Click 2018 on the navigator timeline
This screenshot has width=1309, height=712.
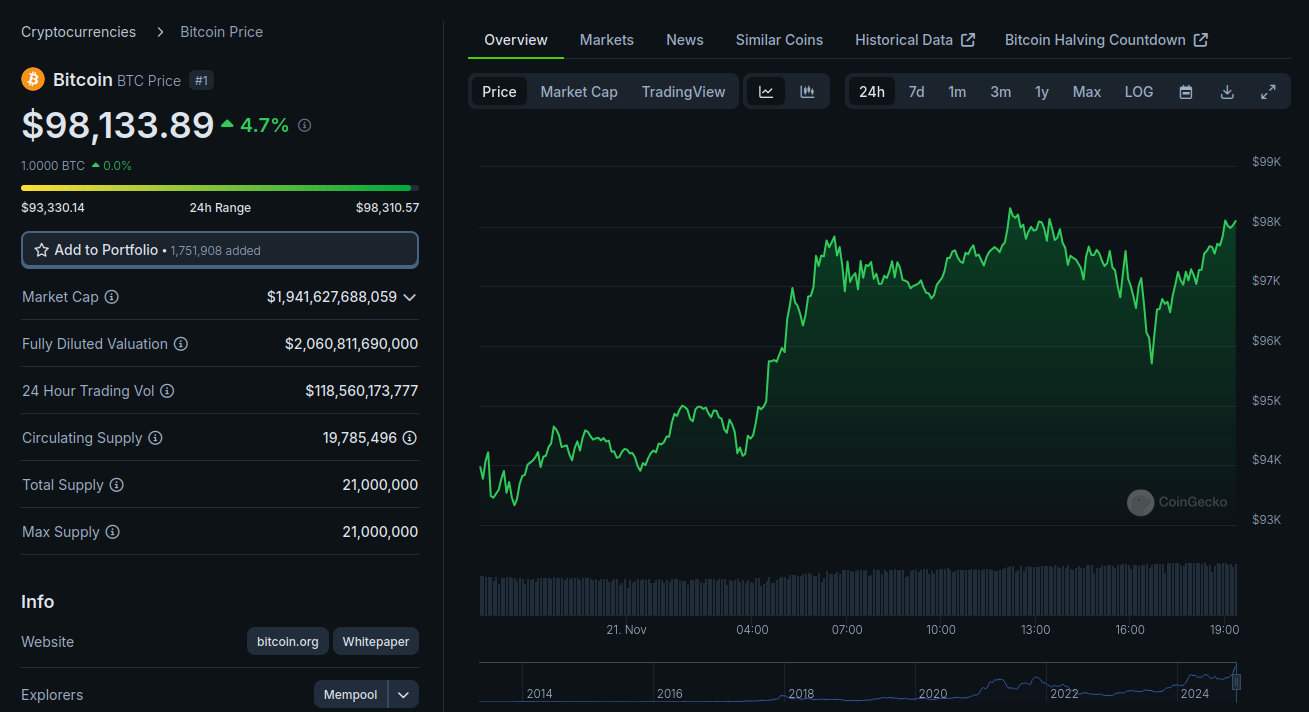click(801, 693)
